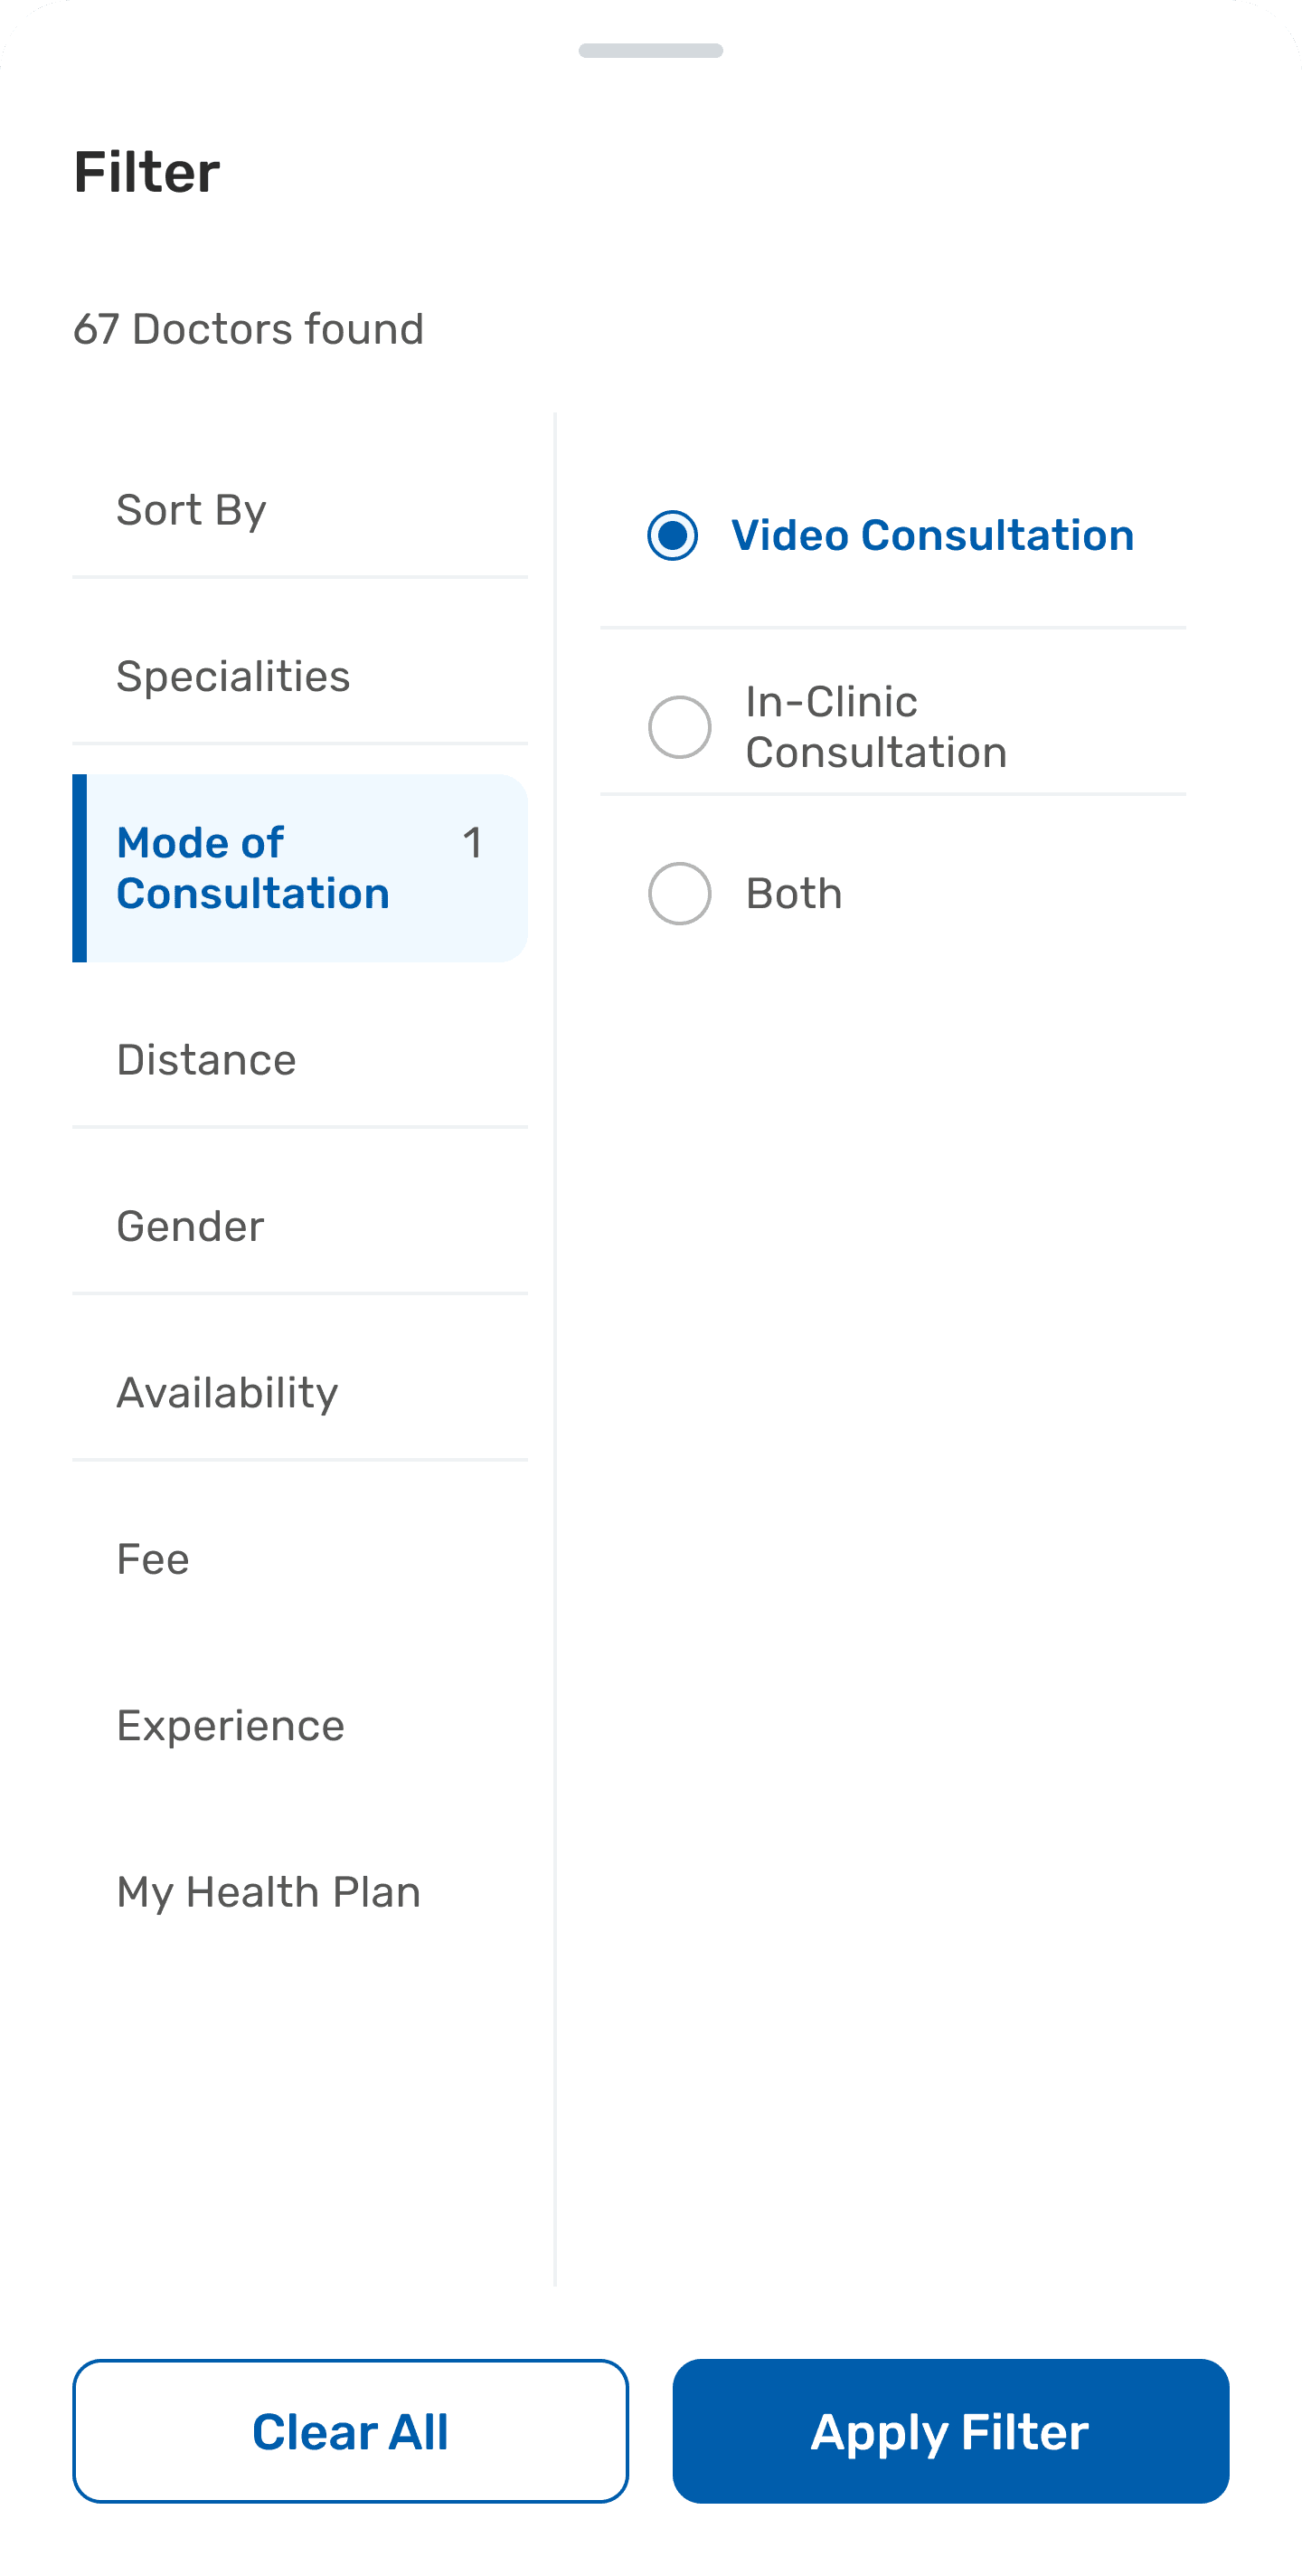Open the My Health Plan filter

[x=268, y=1892]
